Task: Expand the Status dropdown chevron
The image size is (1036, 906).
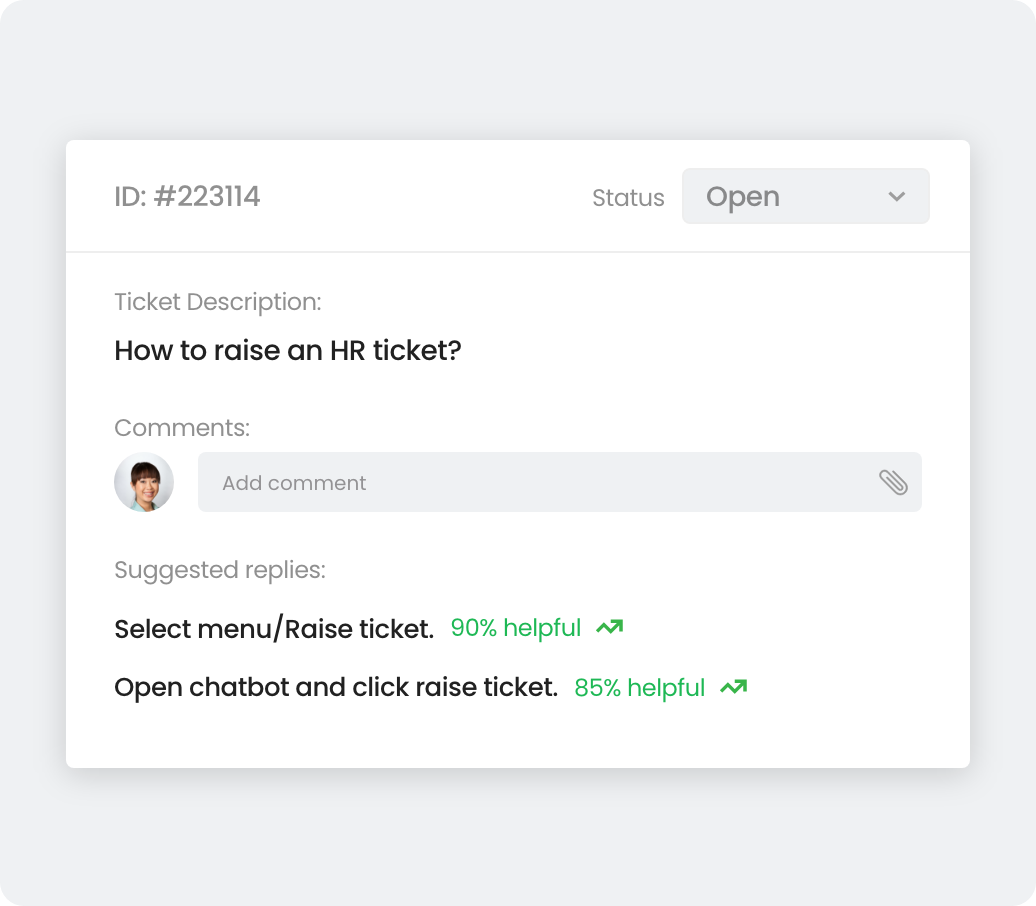Action: click(x=896, y=197)
